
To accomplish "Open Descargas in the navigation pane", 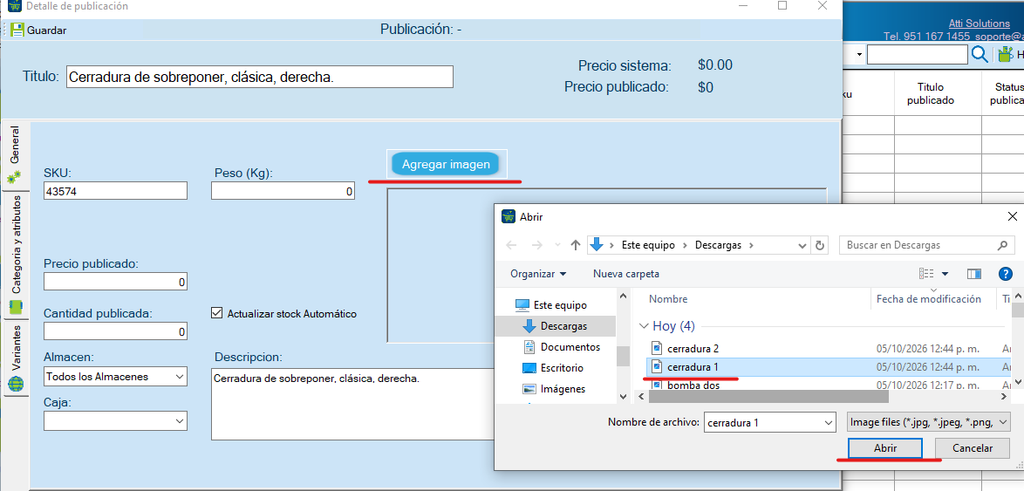I will coord(562,326).
